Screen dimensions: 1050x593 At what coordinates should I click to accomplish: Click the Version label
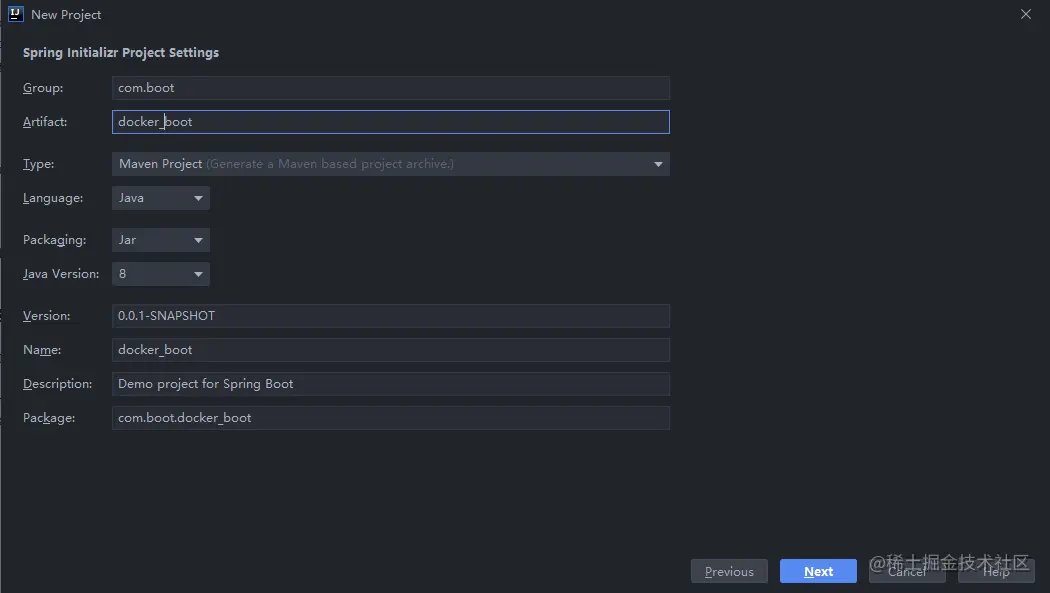[x=46, y=316]
